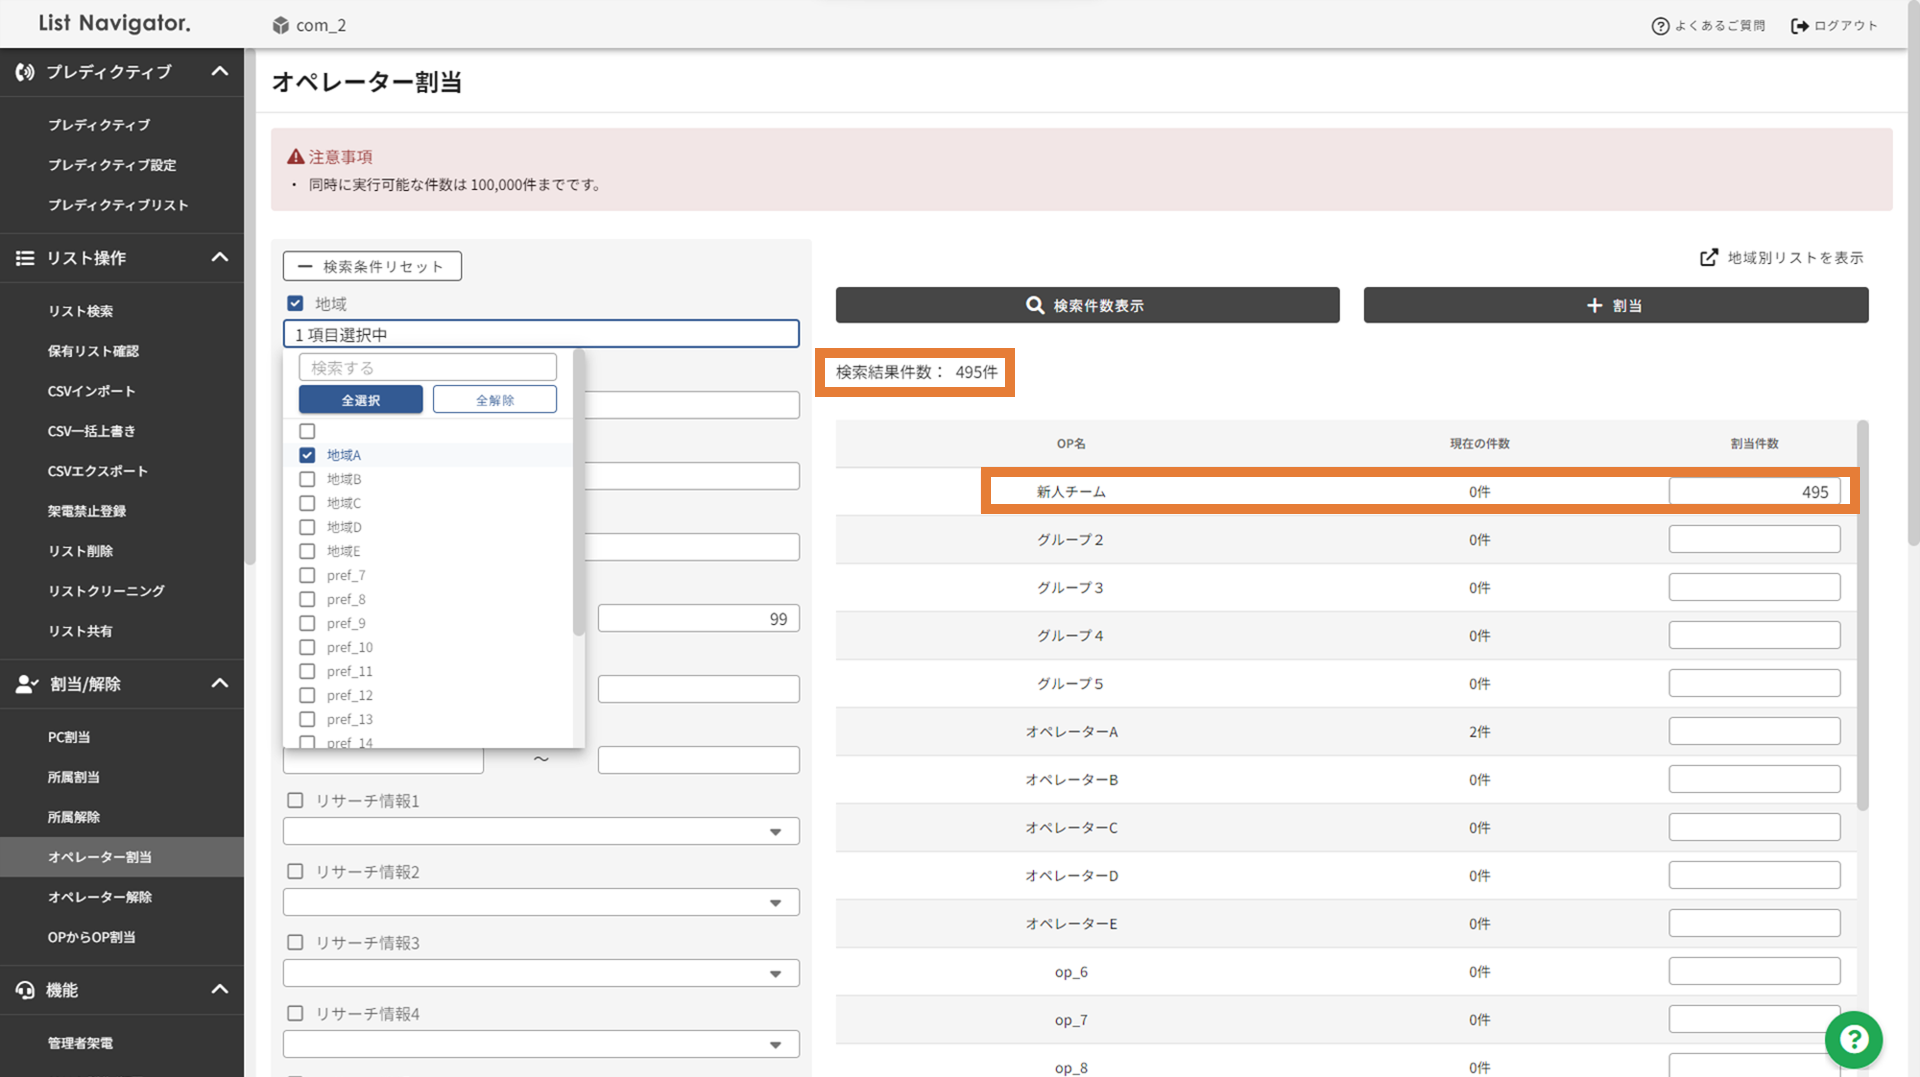Open the FAQ help icon in header
Screen dimensions: 1920x1077
tap(1660, 26)
